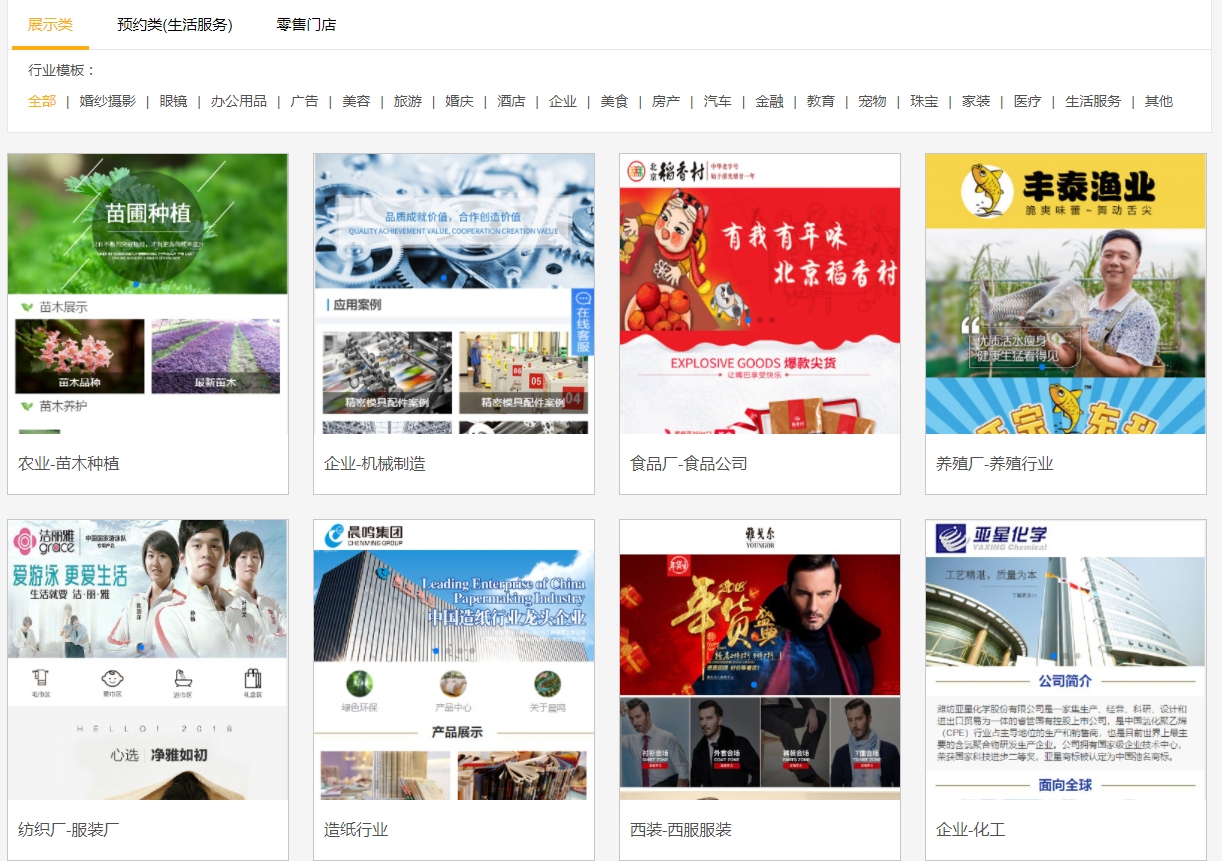Select the 企业 filter in 行业模板
Image resolution: width=1222 pixels, height=861 pixels.
coord(563,101)
